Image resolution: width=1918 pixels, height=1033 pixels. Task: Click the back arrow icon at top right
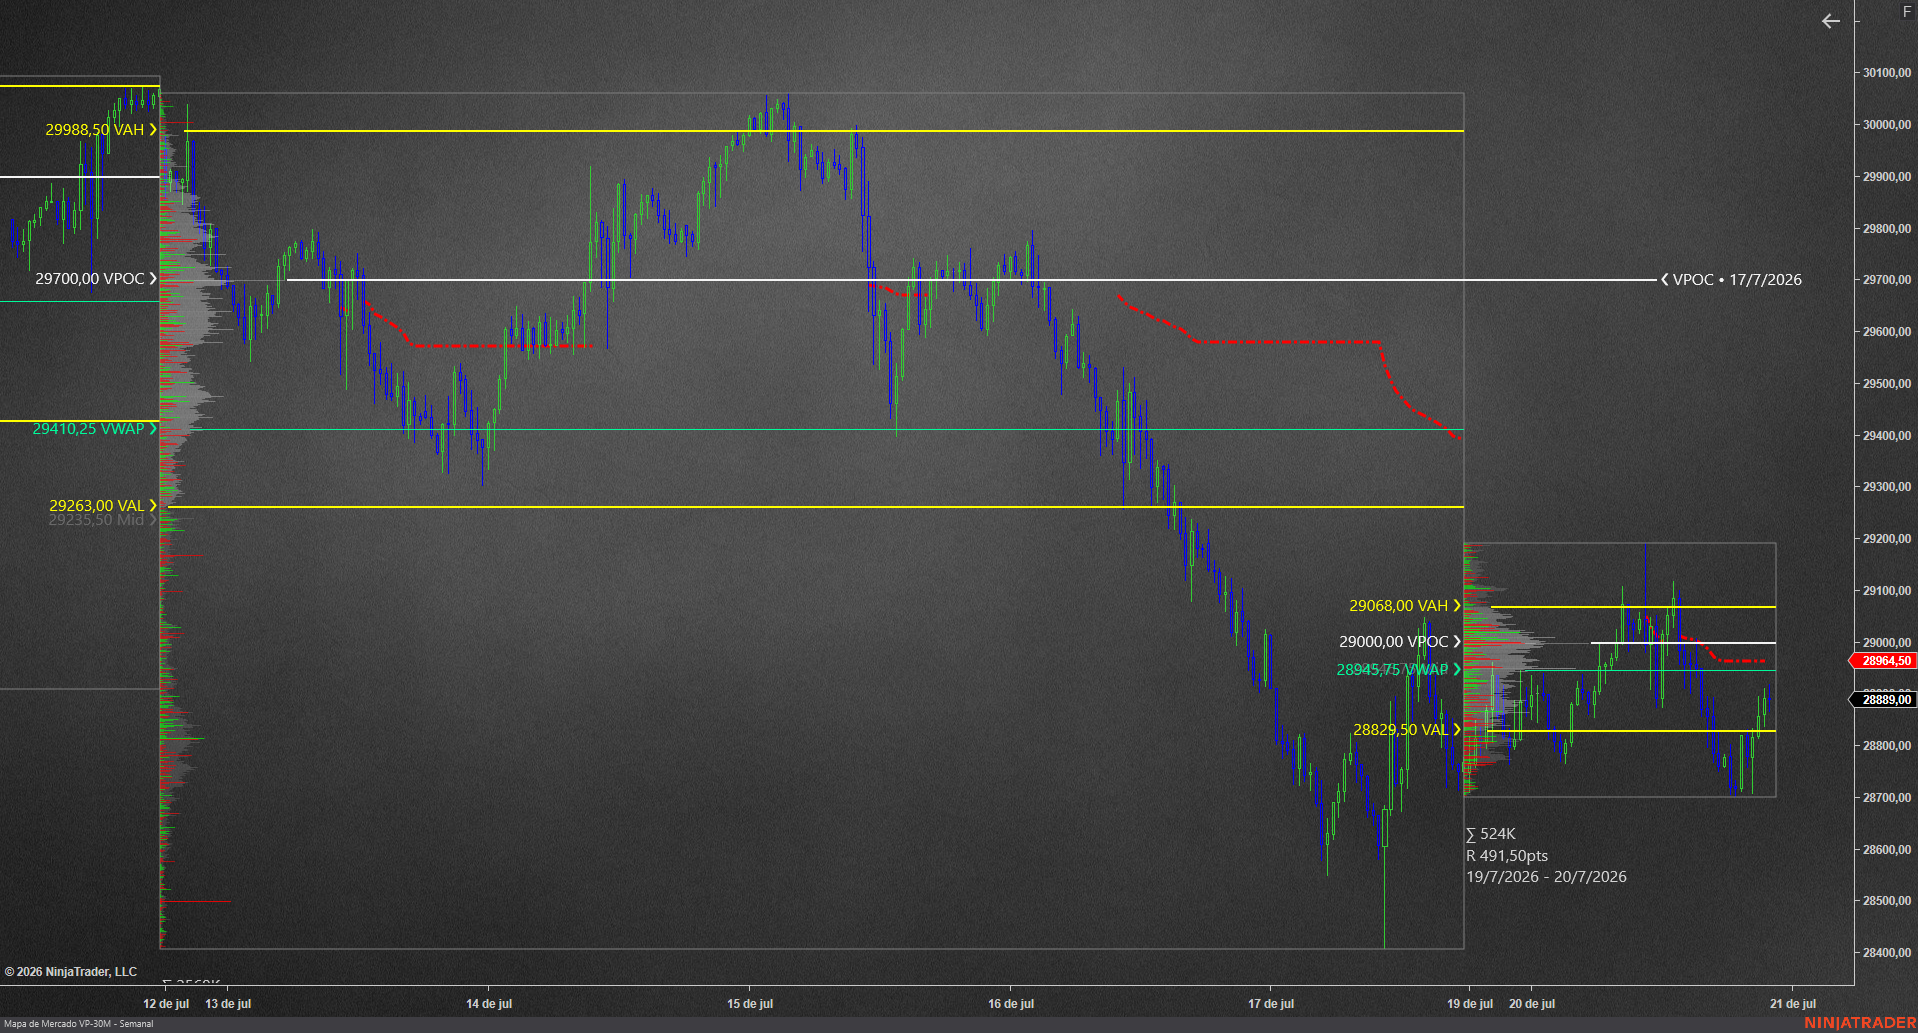[1830, 21]
